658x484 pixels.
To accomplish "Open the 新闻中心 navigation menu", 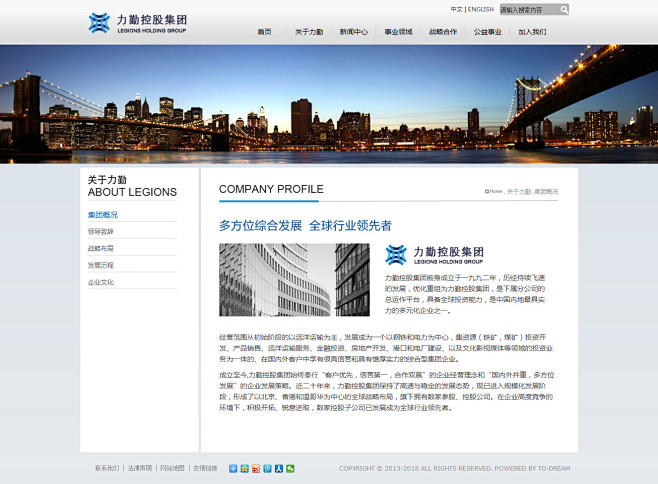I will tap(353, 32).
